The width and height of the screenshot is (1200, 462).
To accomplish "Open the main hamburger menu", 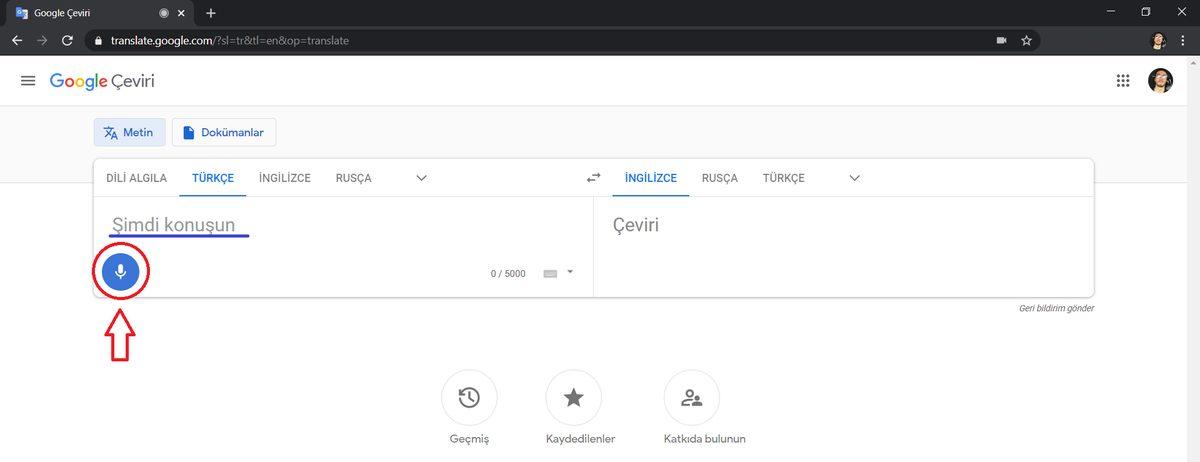I will click(28, 81).
